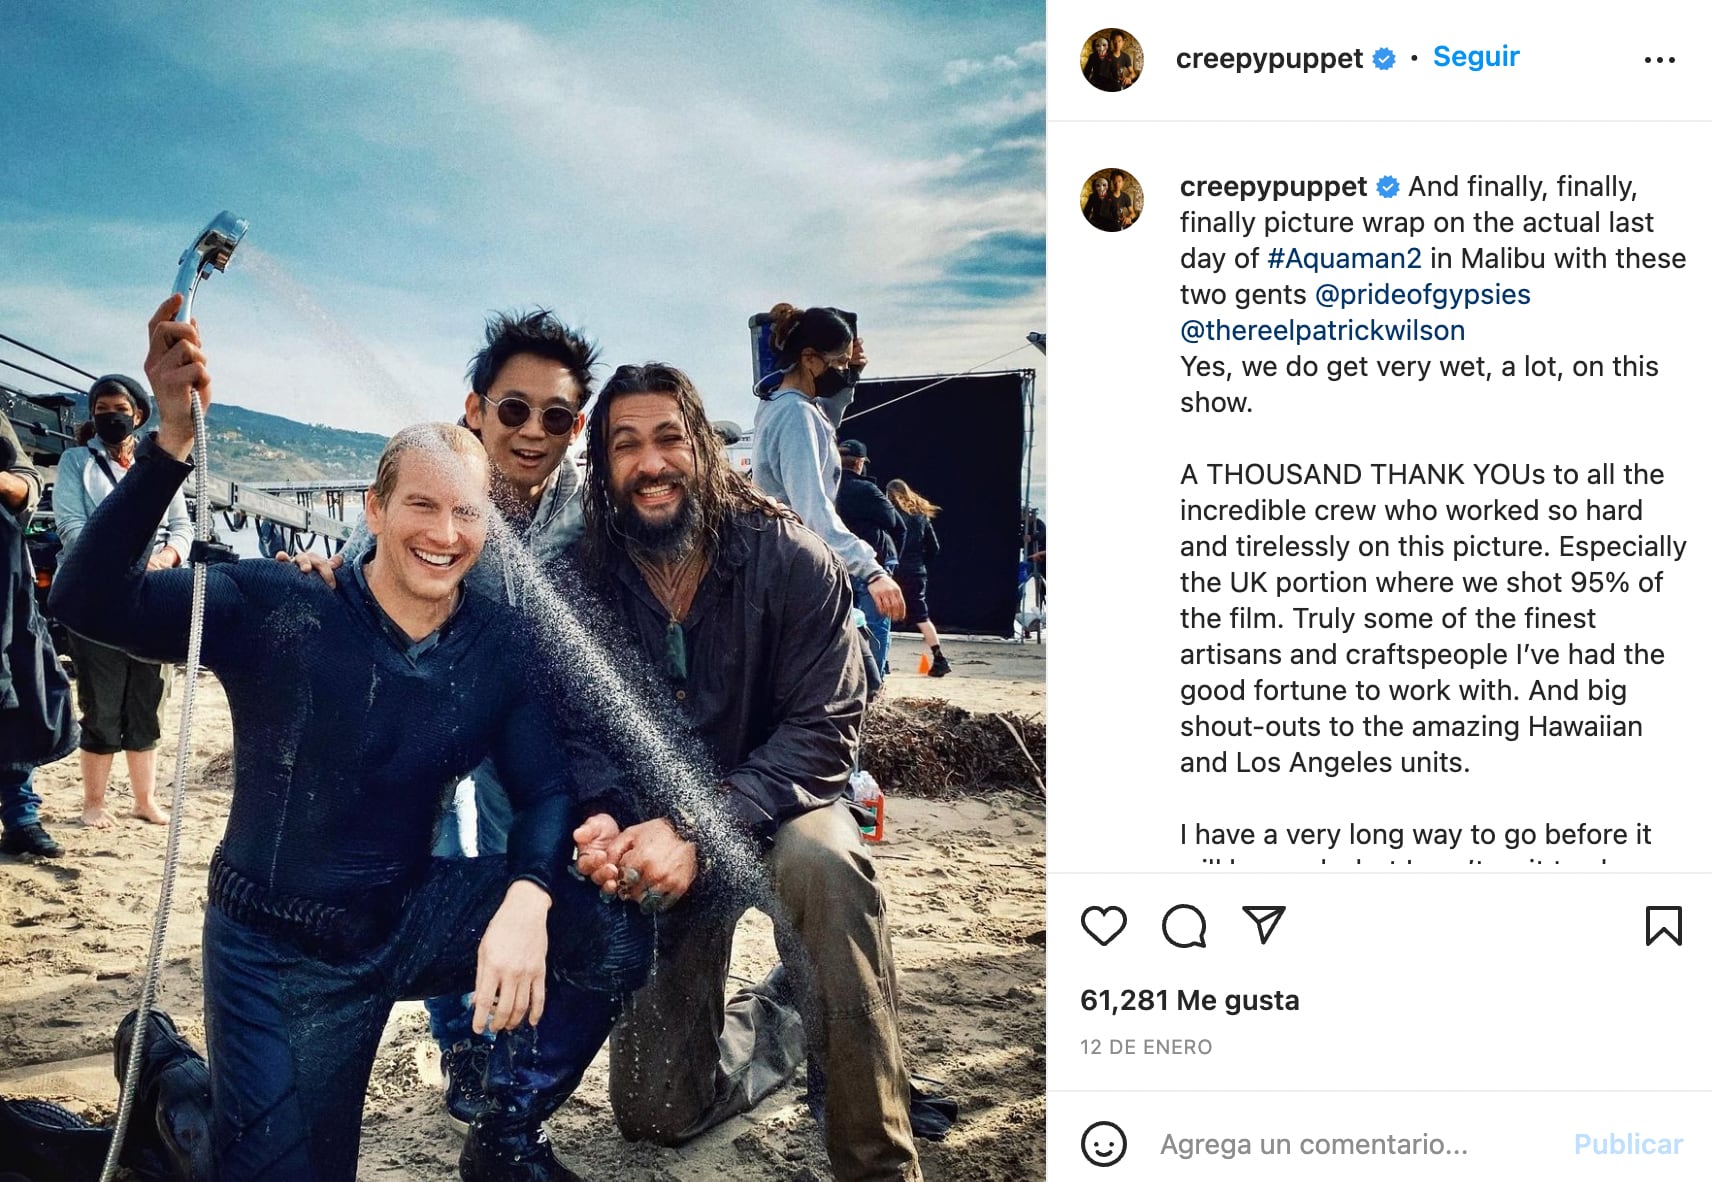Focus the 'Agrega un comentario' field
This screenshot has width=1712, height=1182.
pyautogui.click(x=1352, y=1144)
